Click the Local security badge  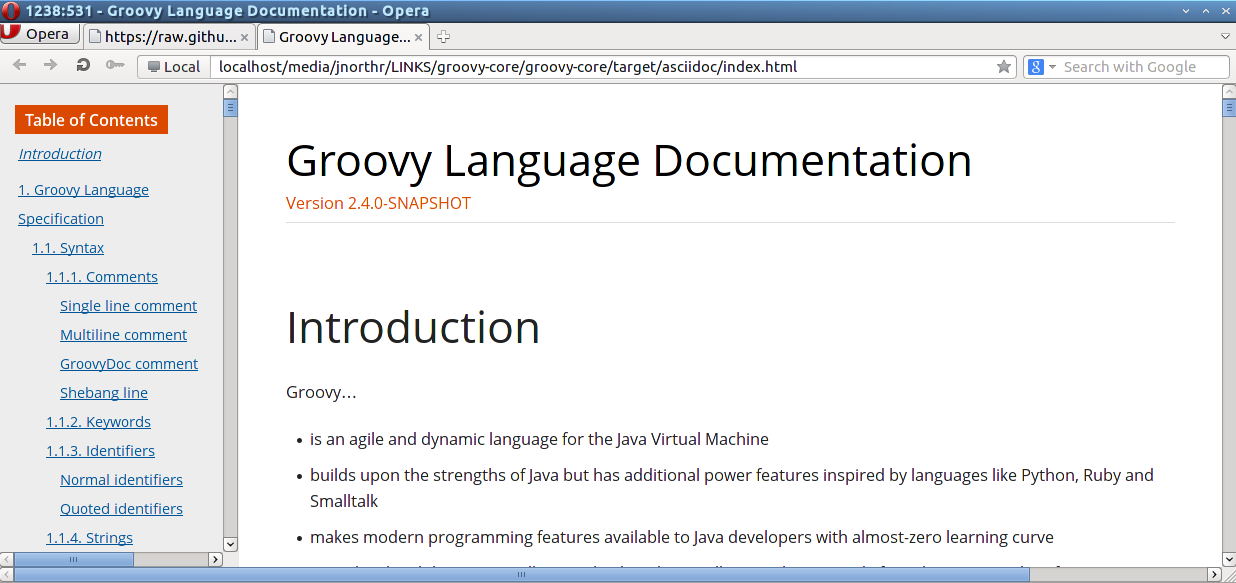(172, 67)
